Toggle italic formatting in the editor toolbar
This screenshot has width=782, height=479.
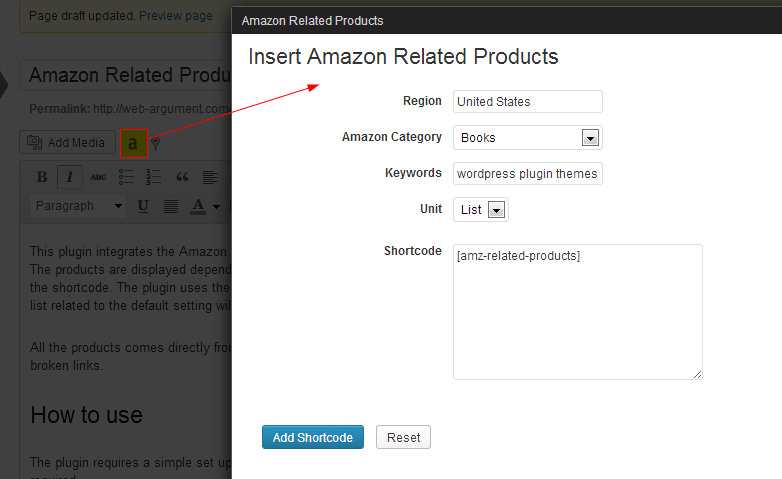coord(70,177)
